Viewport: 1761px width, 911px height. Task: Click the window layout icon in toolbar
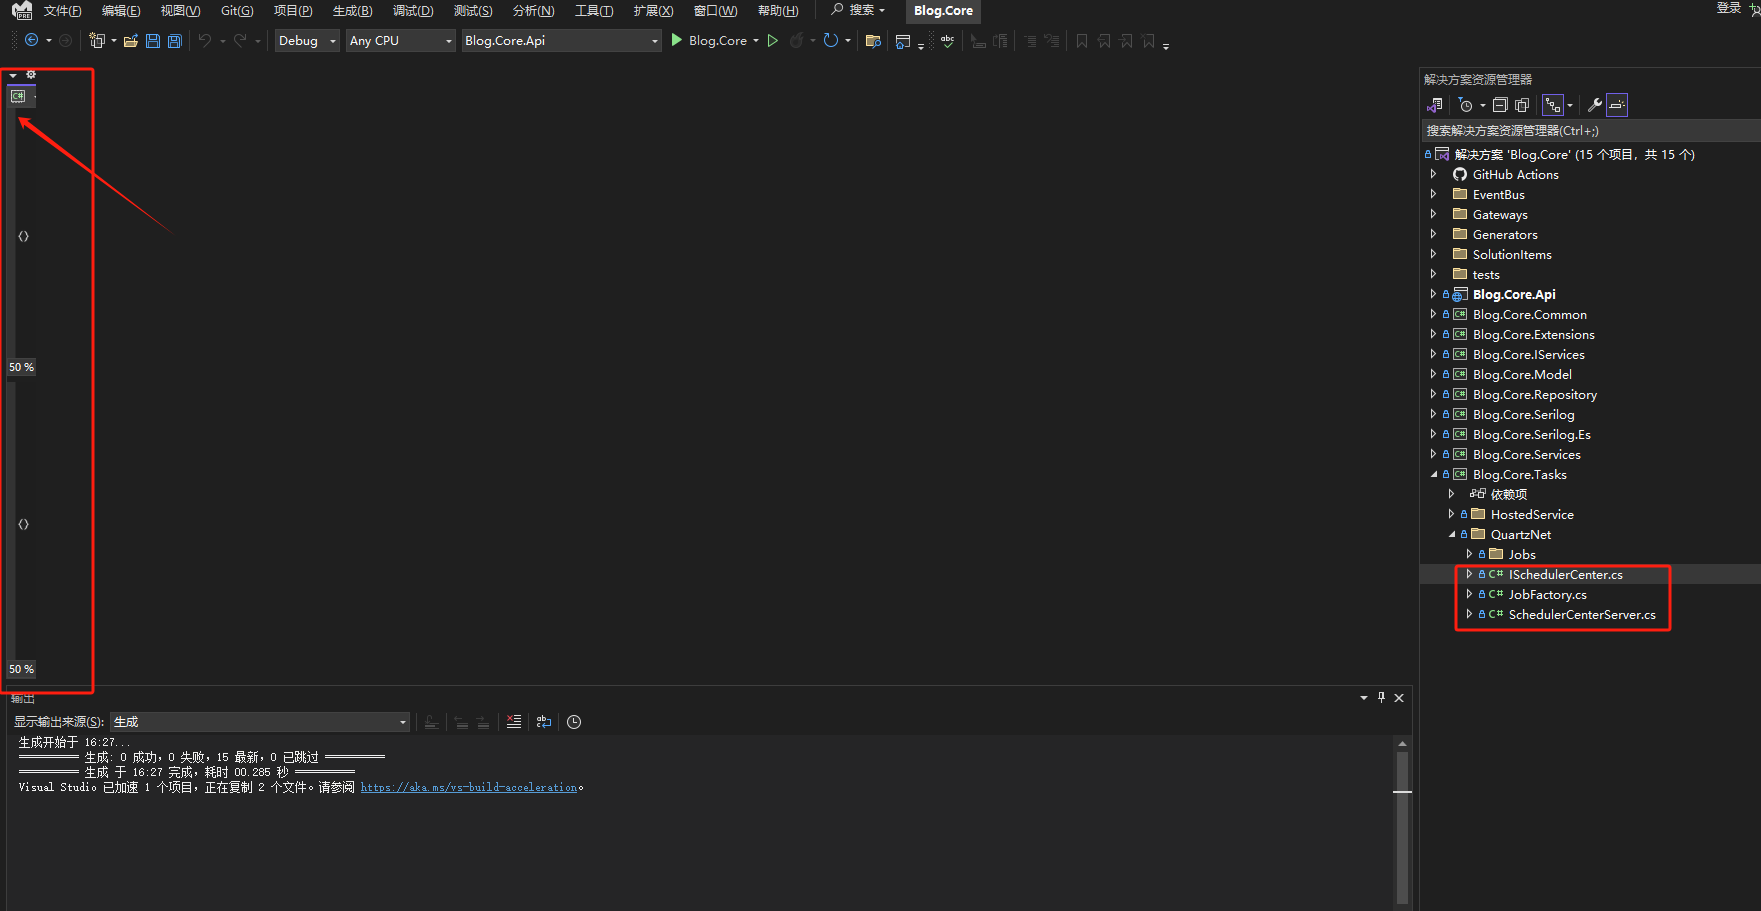(903, 41)
